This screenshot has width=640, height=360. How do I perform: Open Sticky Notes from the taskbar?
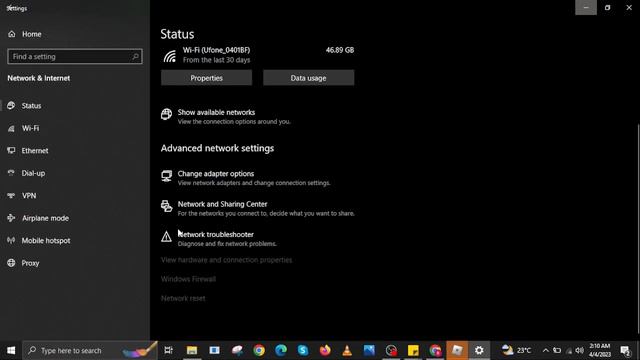[x=413, y=350]
